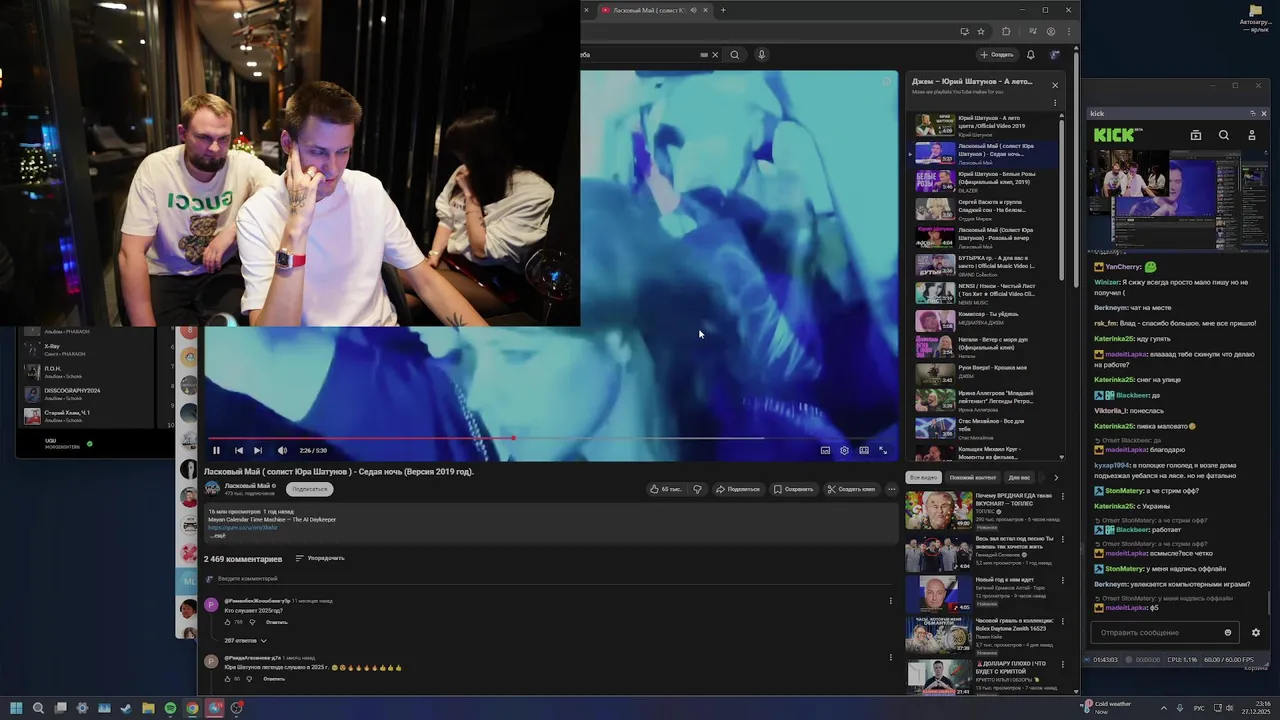Like the 'Кто слушает 2025год?' comment

pos(228,622)
